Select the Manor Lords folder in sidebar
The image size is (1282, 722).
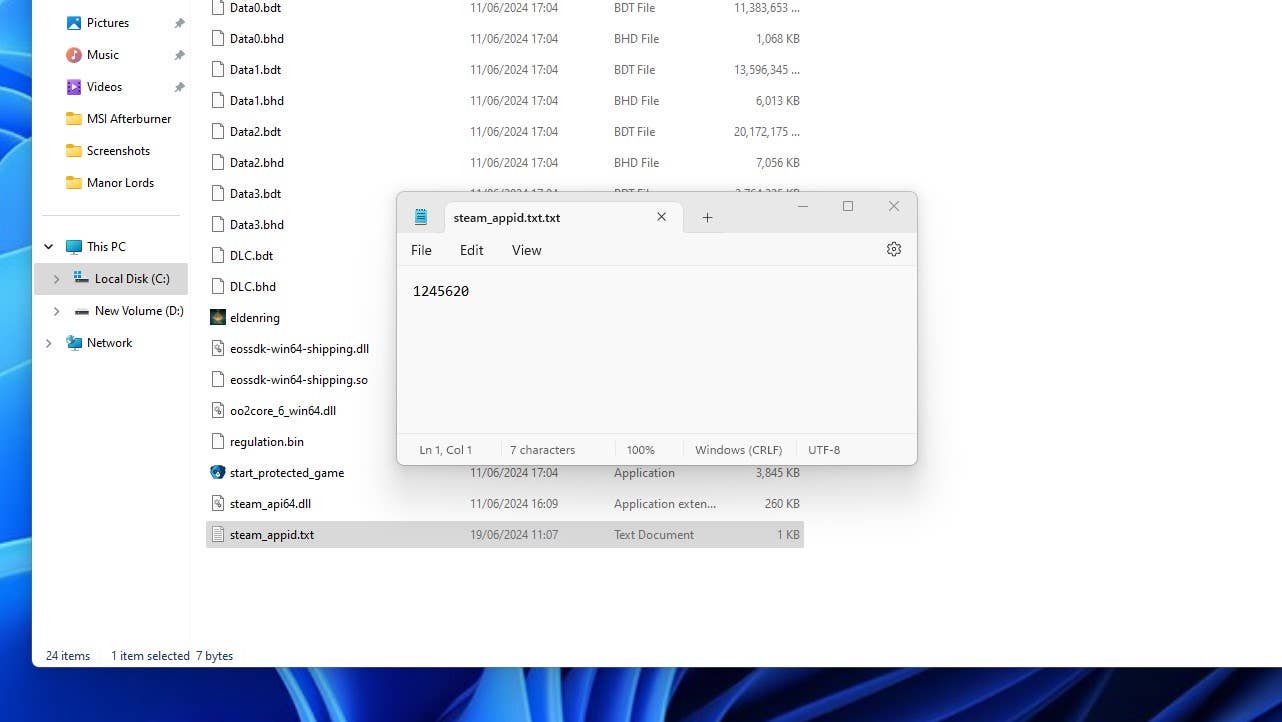pyautogui.click(x=120, y=183)
